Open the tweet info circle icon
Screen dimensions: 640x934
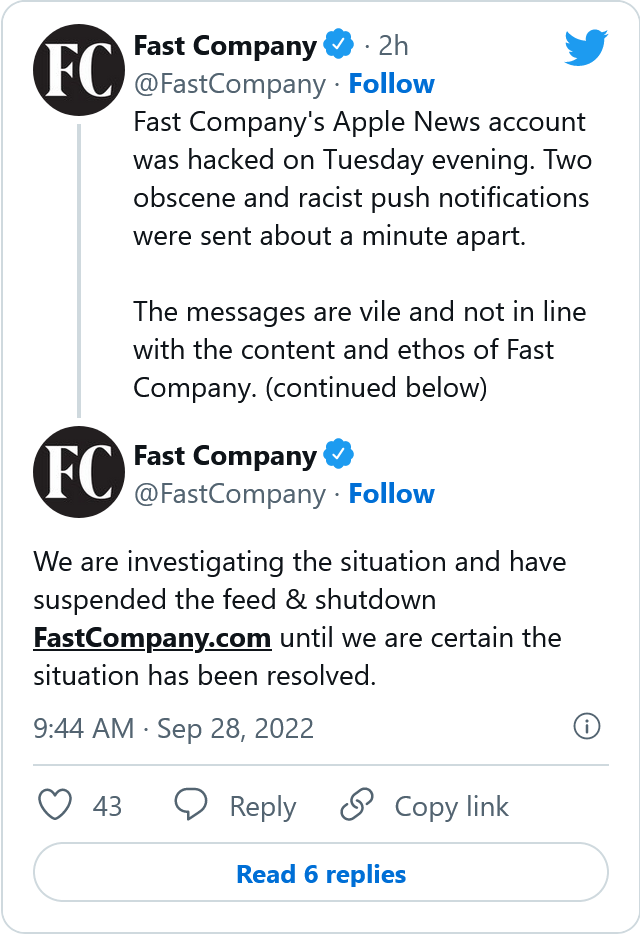[586, 727]
